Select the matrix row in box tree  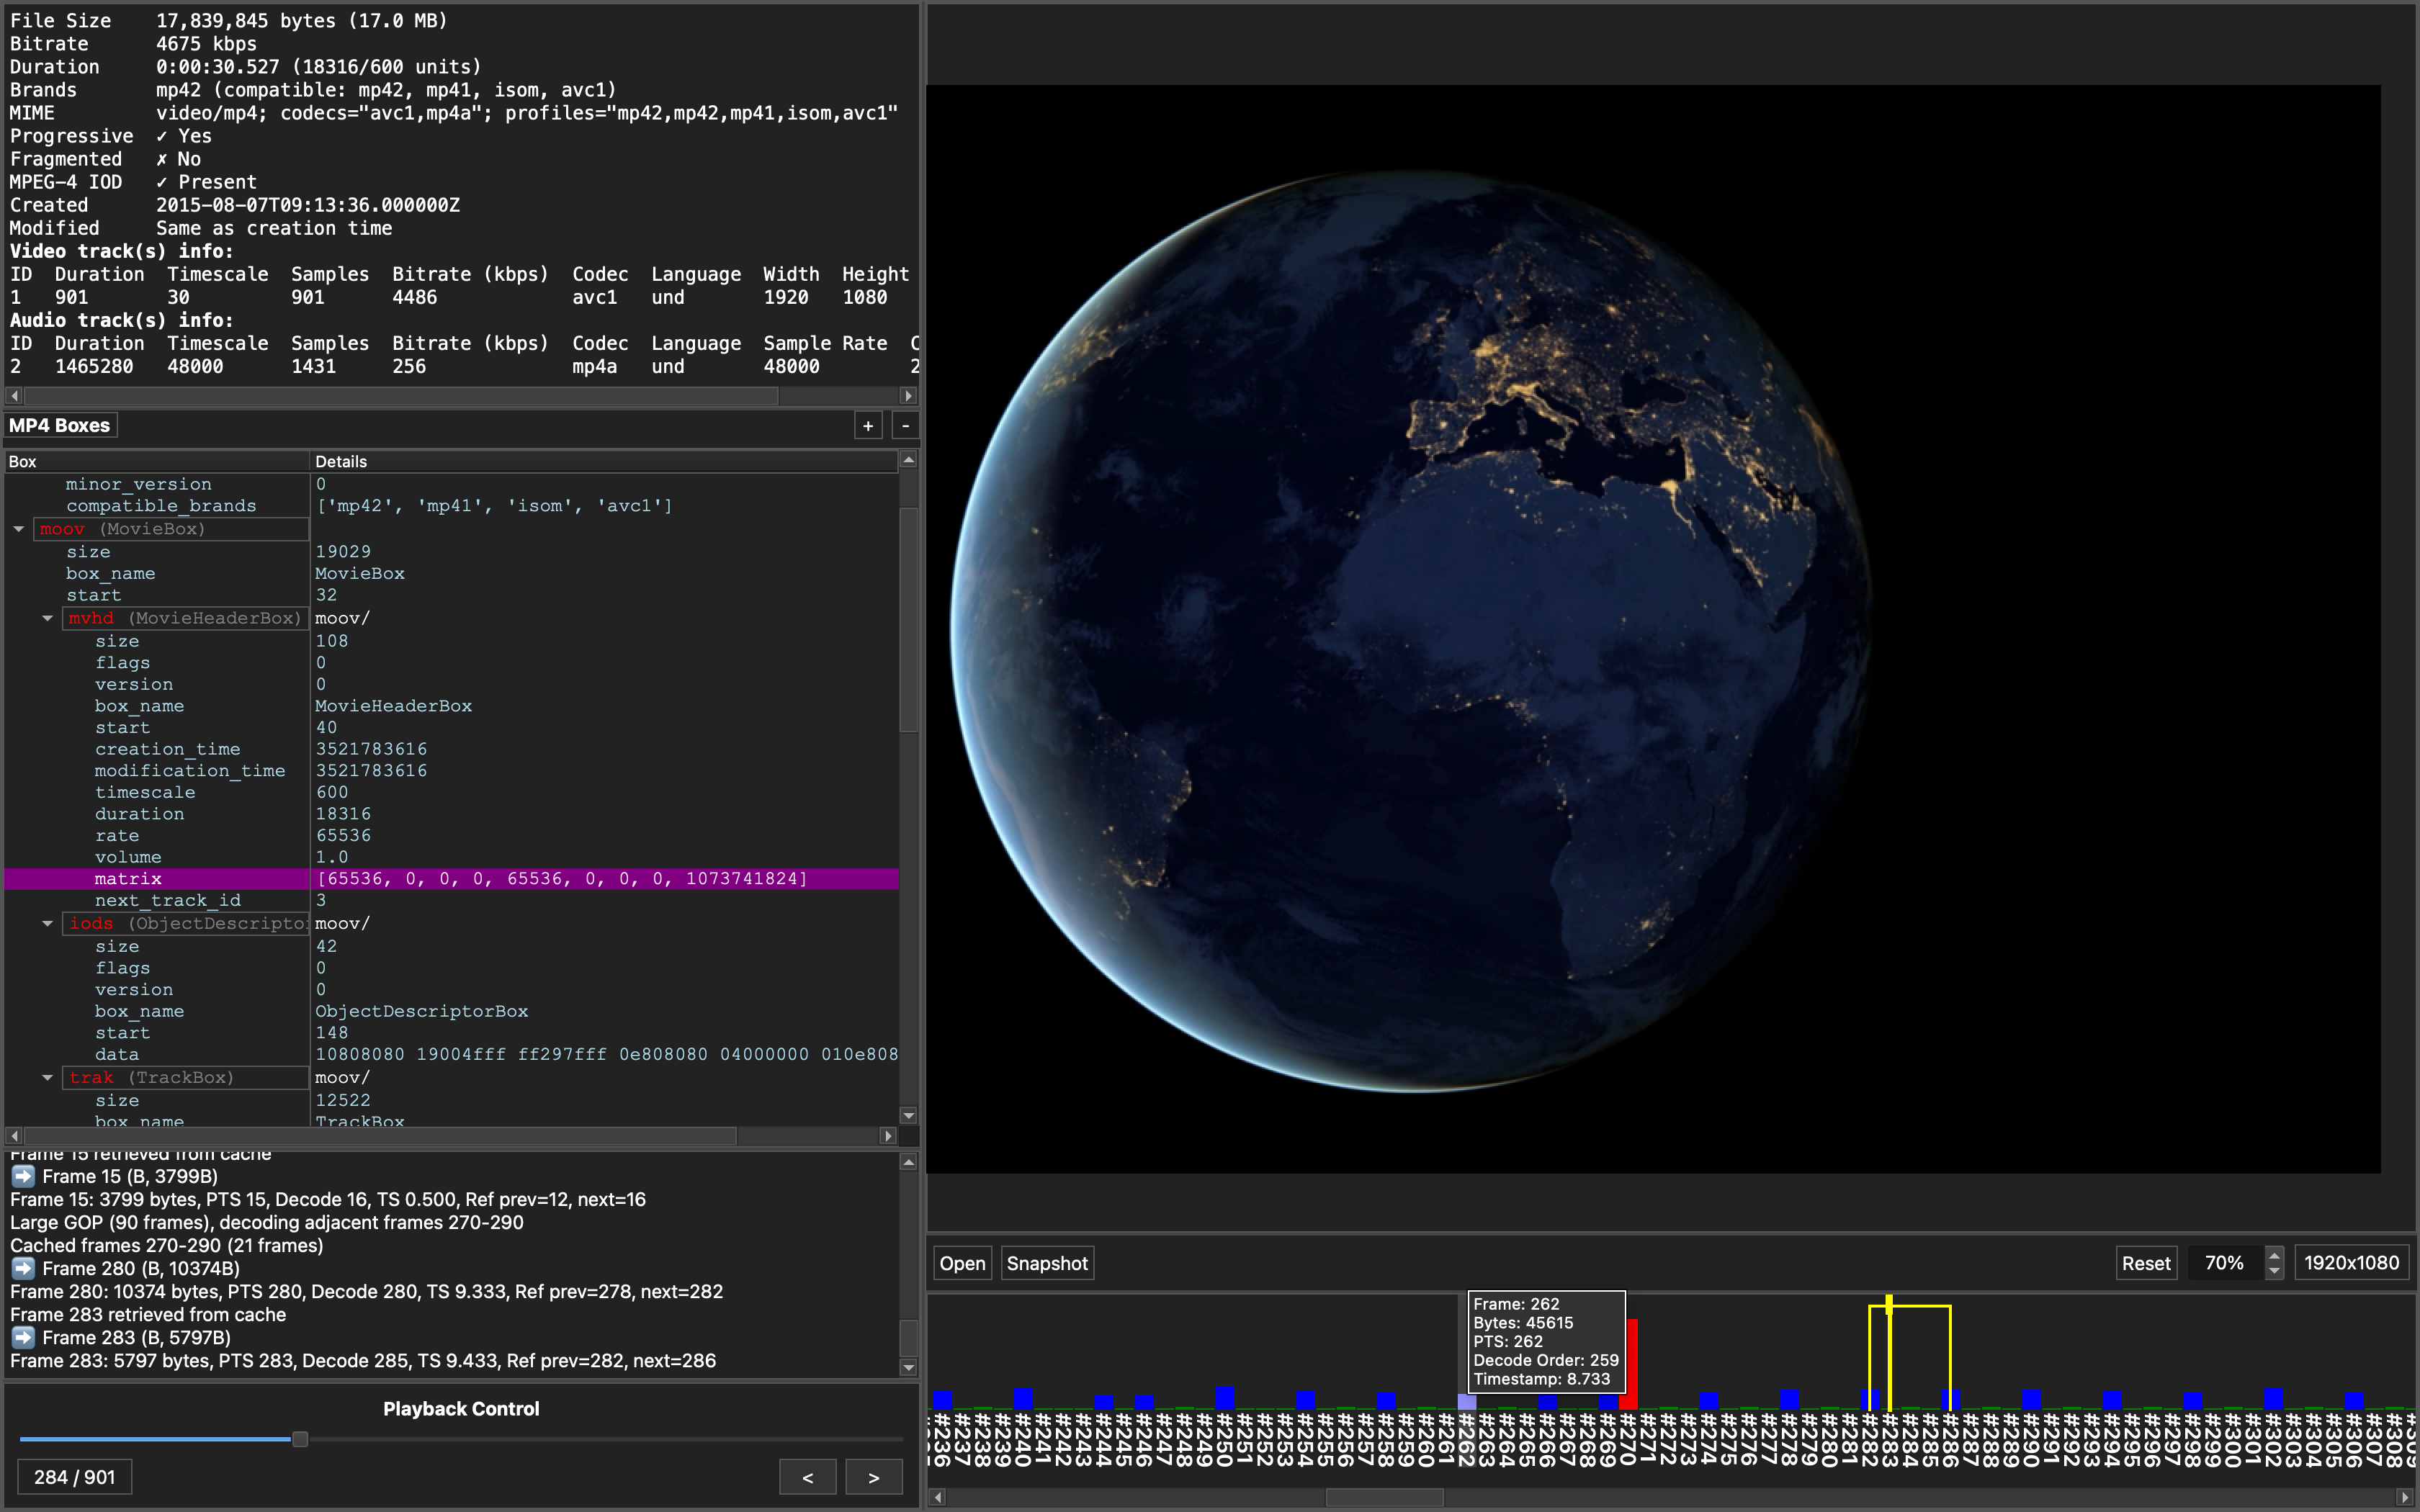coord(128,879)
